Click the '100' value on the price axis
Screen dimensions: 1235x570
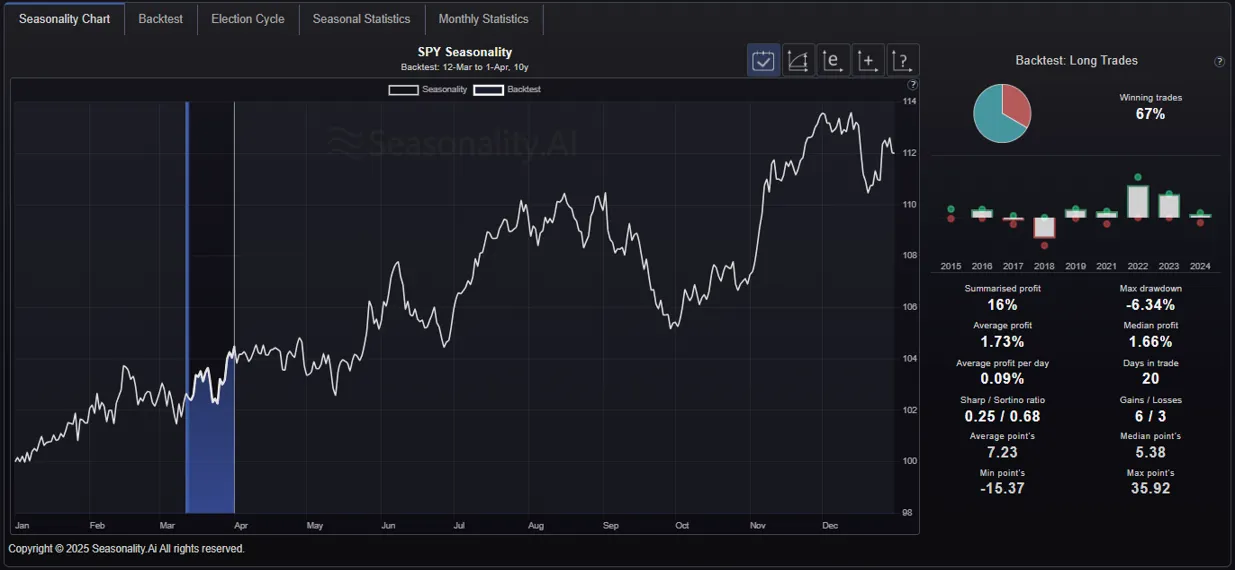[909, 461]
